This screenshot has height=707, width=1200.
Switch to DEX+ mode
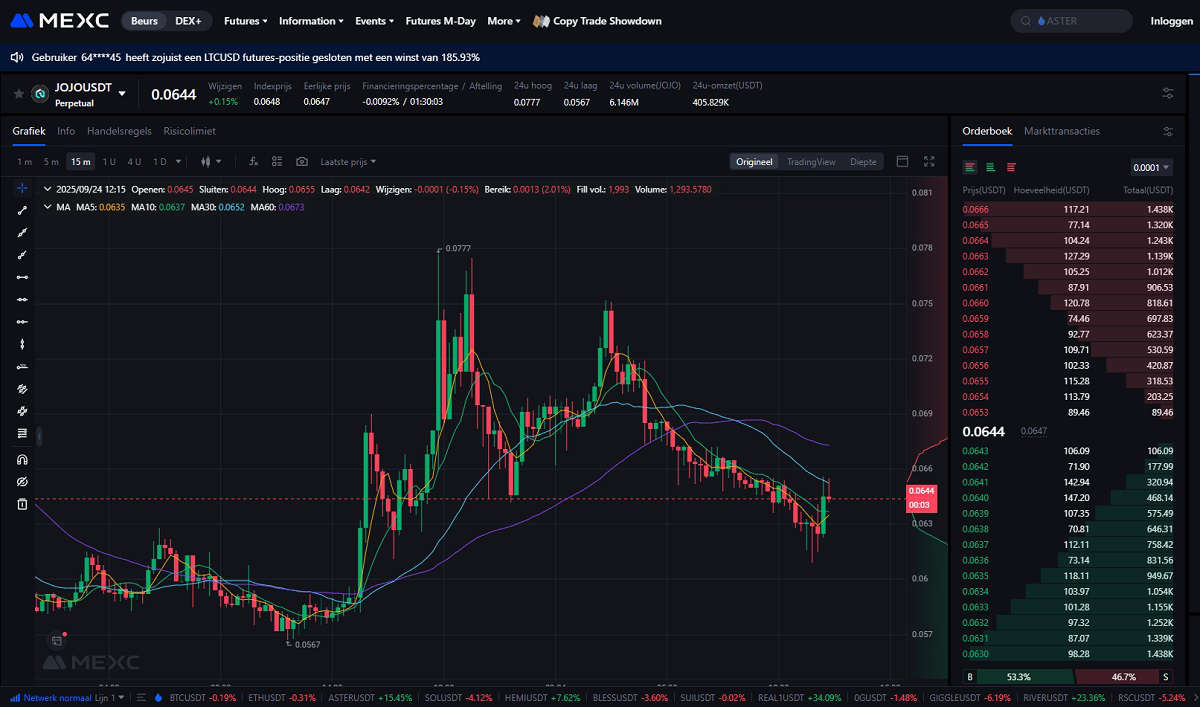tap(187, 21)
